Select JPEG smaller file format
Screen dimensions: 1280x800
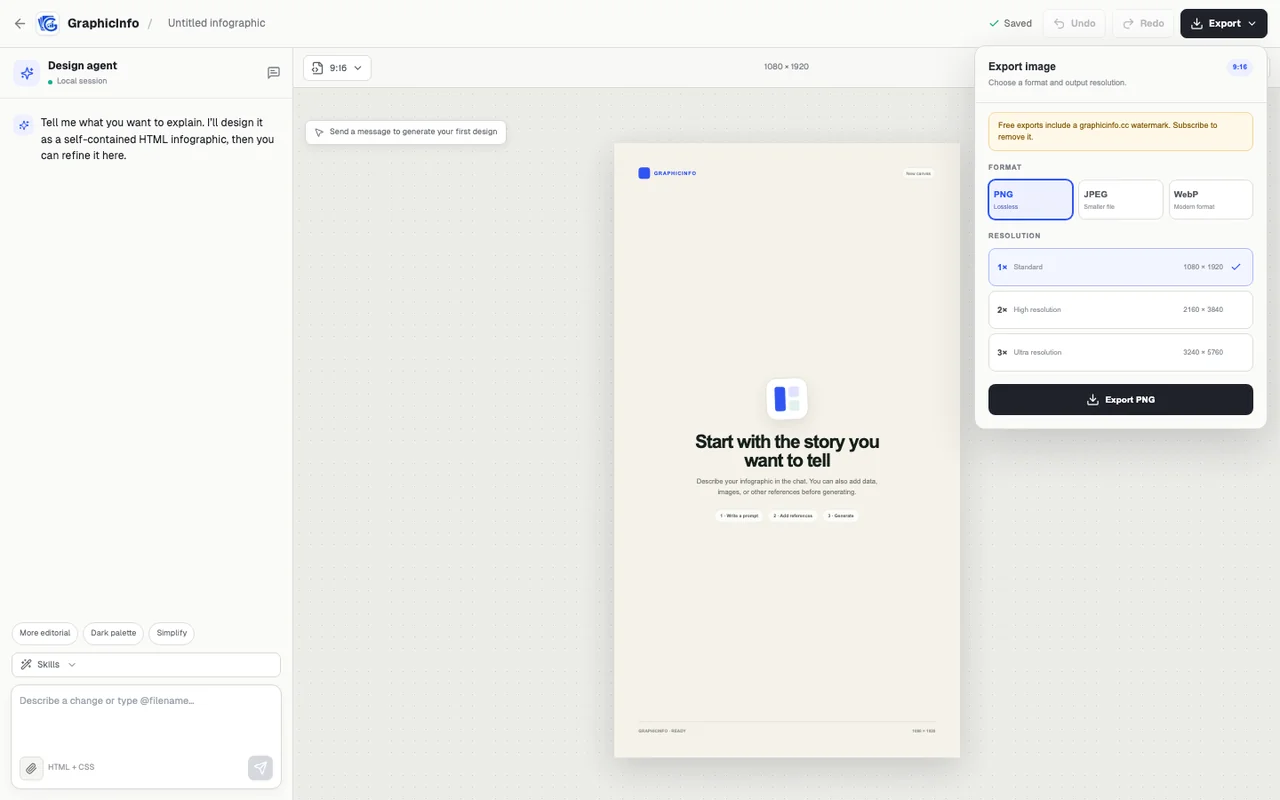click(1121, 199)
